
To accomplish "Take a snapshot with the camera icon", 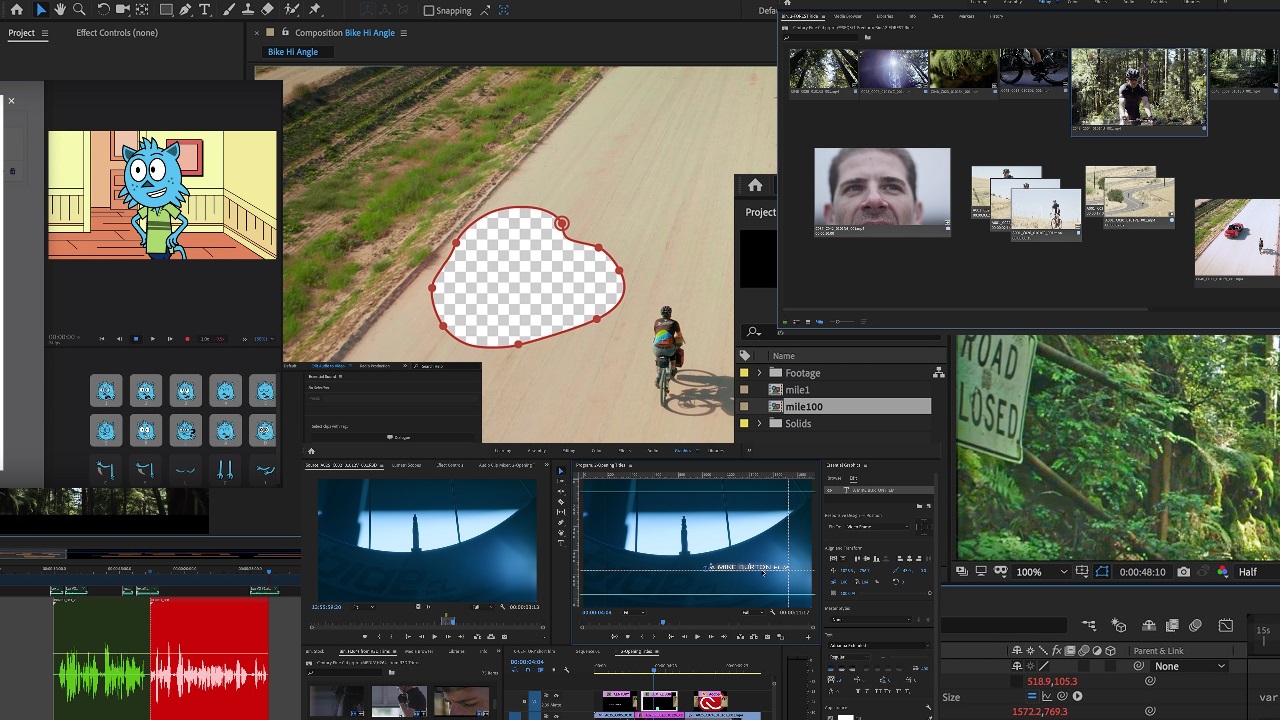I will 1183,572.
